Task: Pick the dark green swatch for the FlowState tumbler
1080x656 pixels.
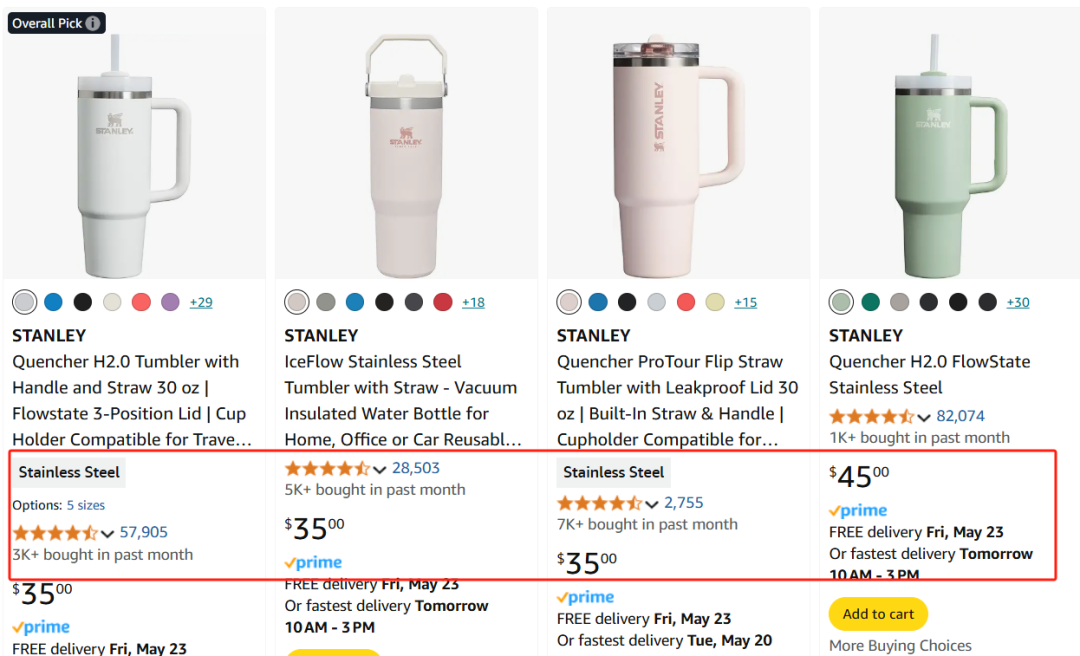Action: click(x=871, y=302)
